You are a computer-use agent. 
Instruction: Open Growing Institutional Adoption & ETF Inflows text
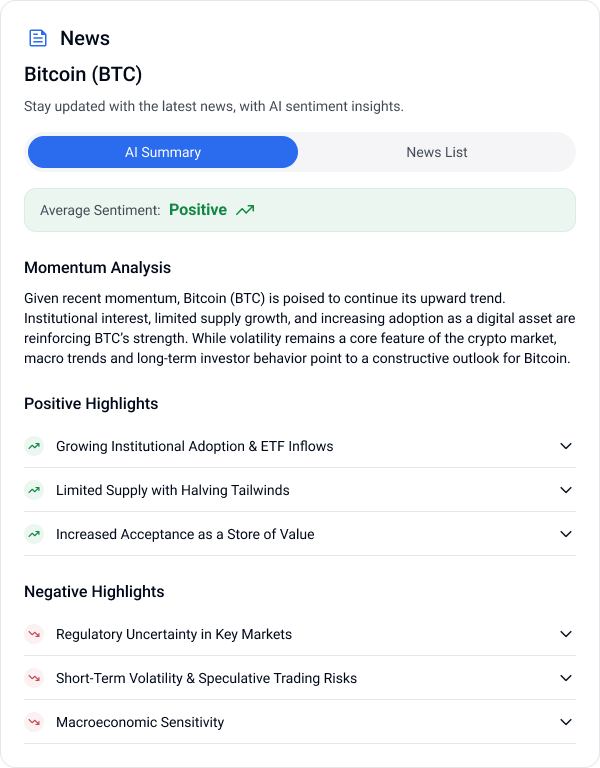pyautogui.click(x=194, y=446)
